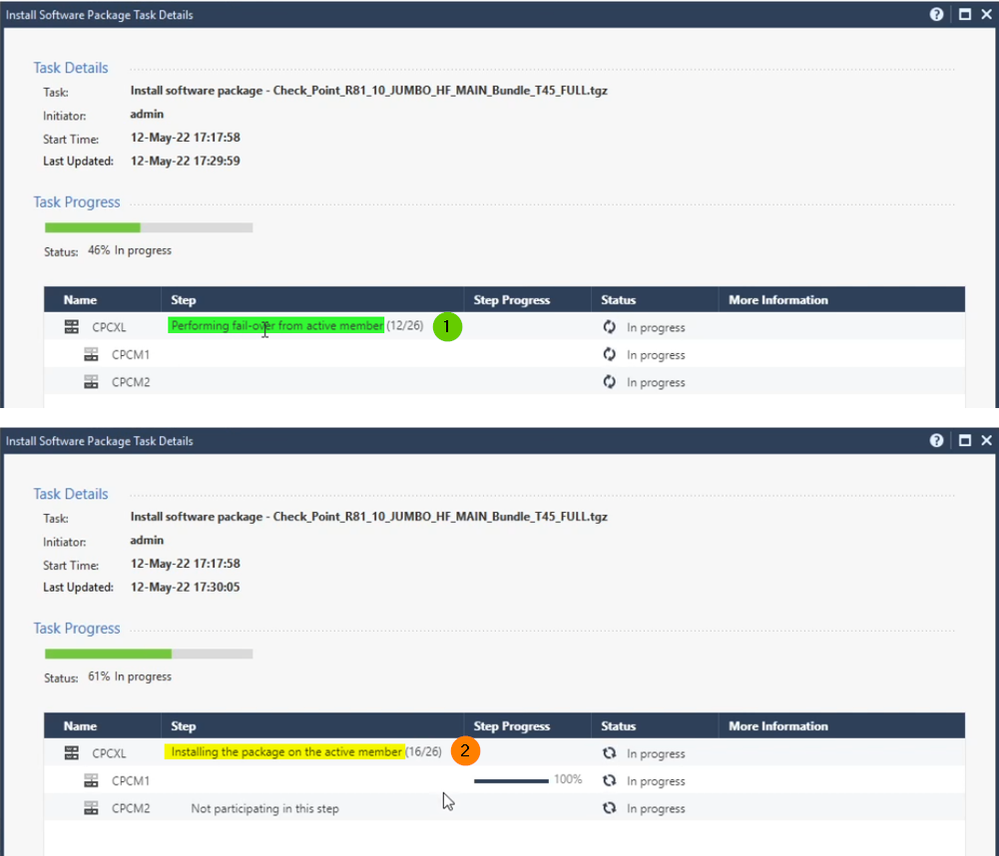Click Start Time value in lower window
The image size is (999, 856).
[x=185, y=563]
